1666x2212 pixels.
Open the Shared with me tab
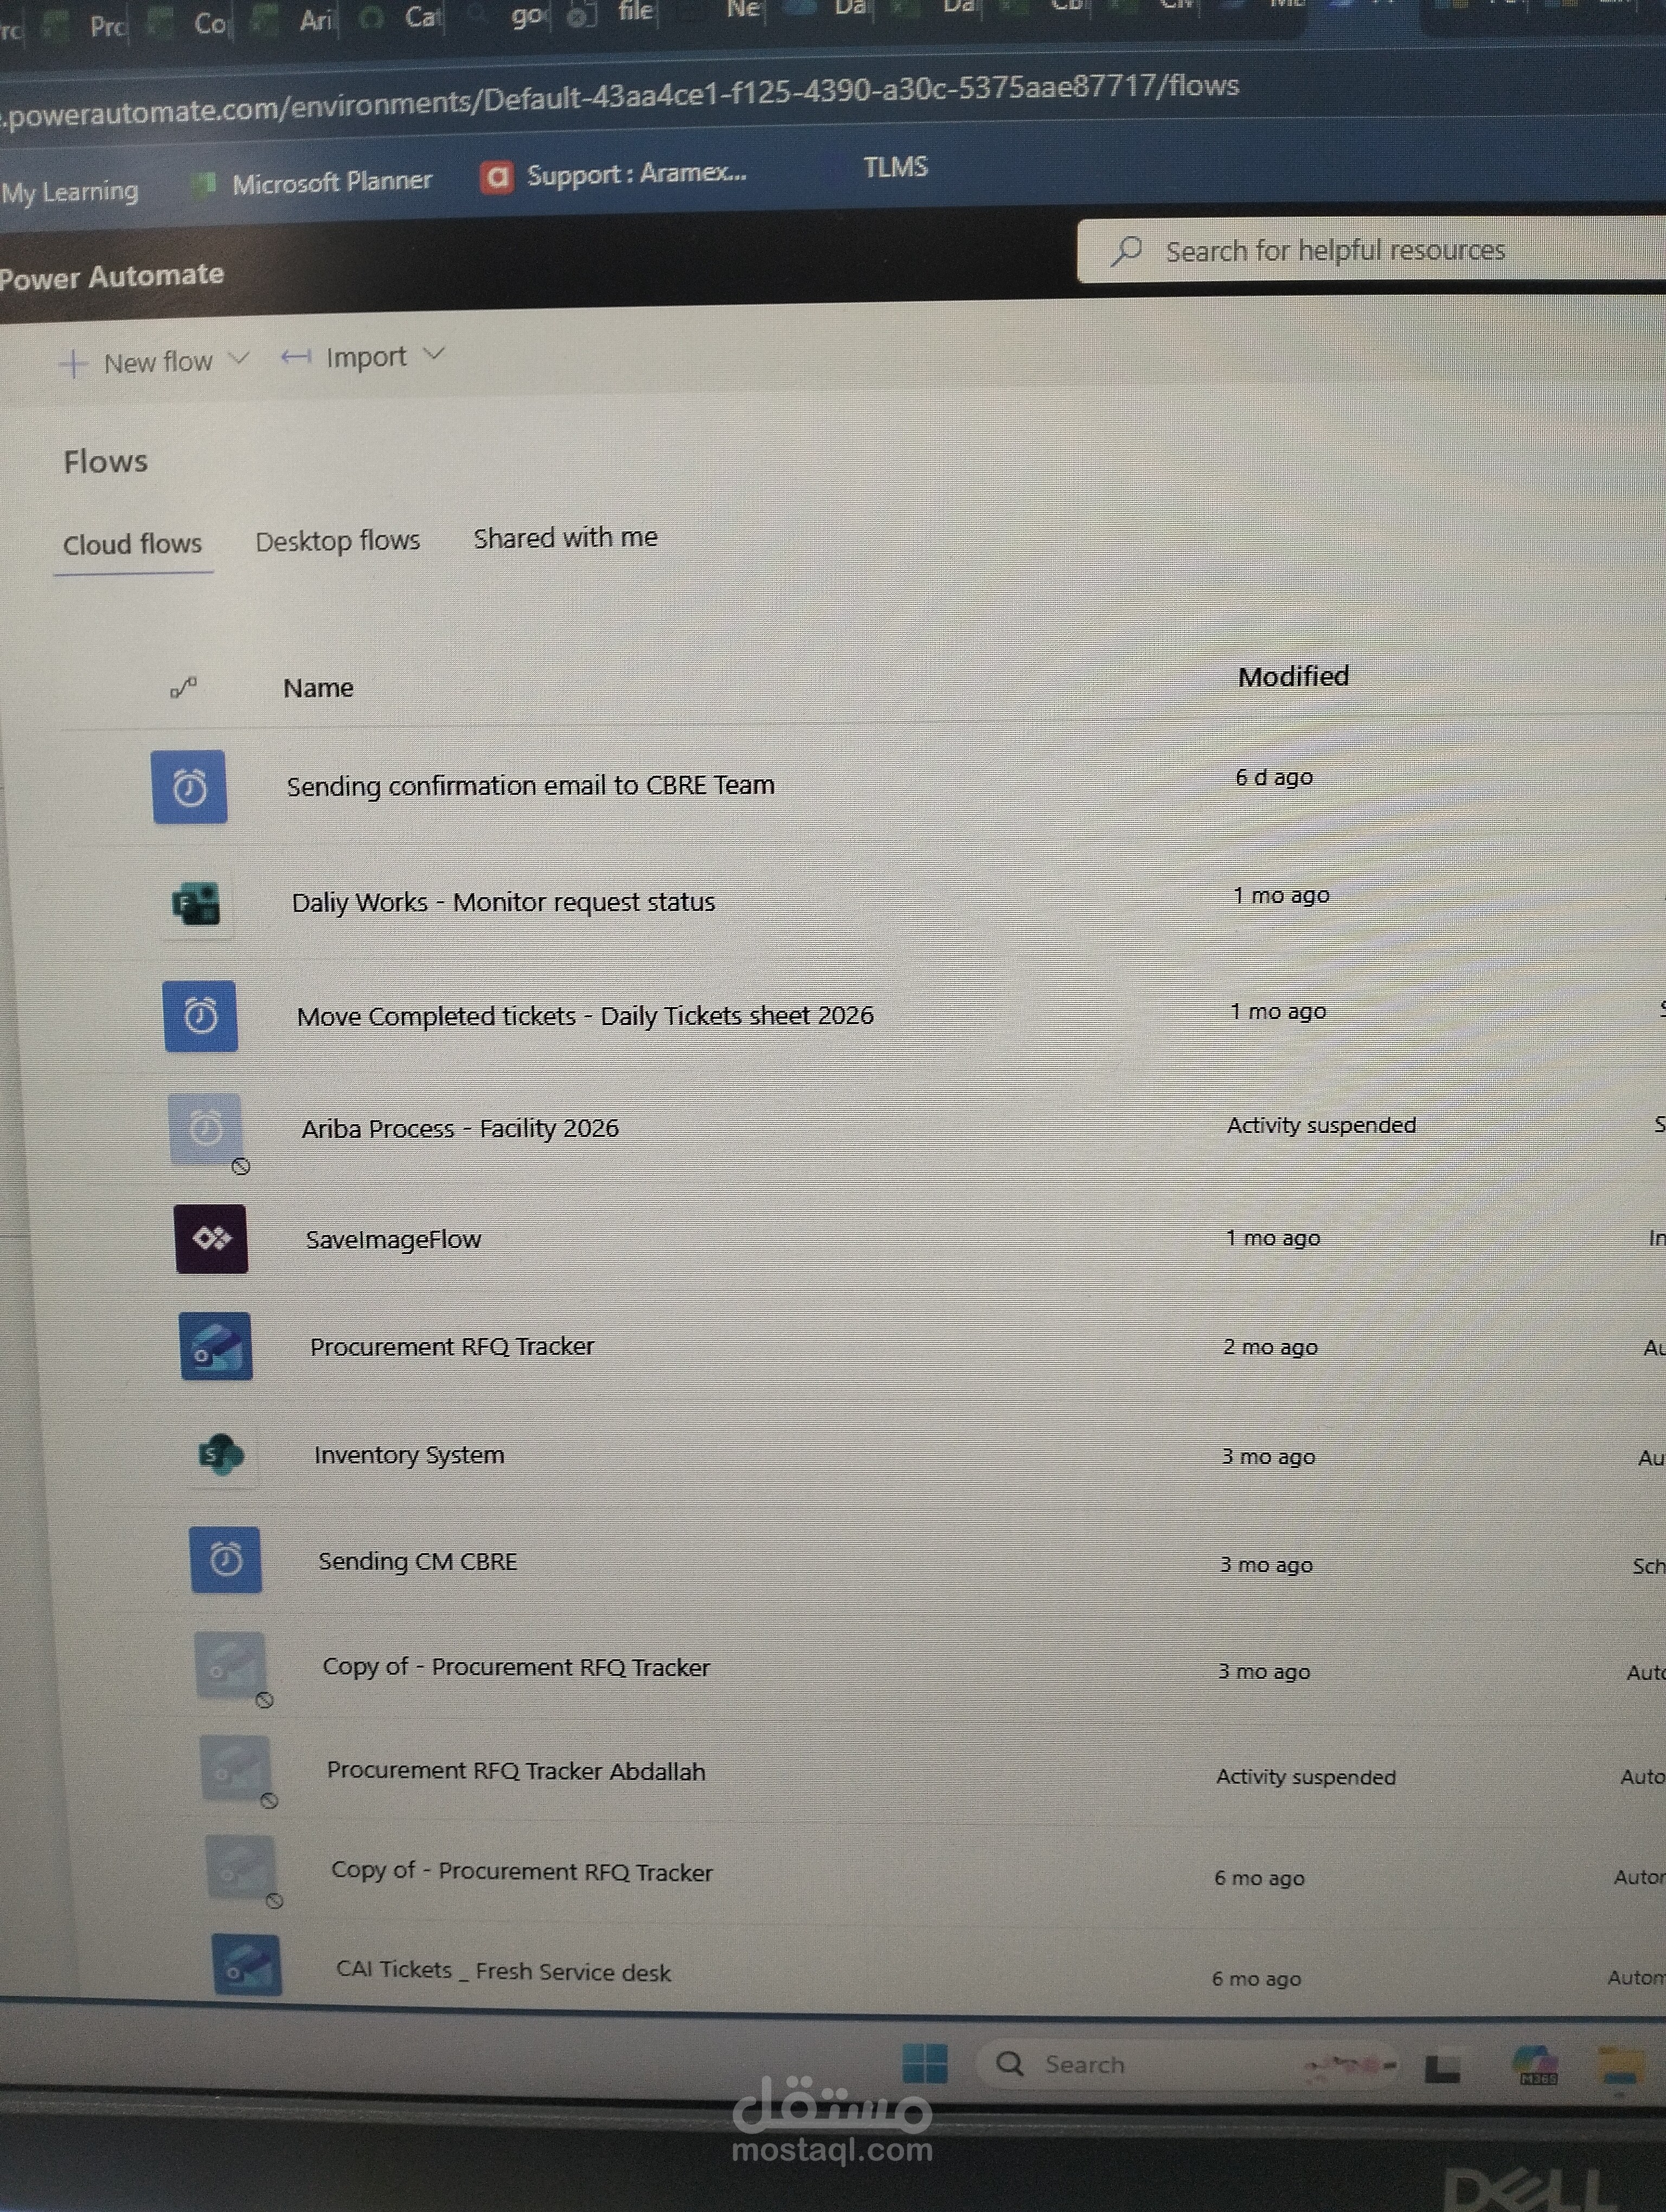coord(565,538)
